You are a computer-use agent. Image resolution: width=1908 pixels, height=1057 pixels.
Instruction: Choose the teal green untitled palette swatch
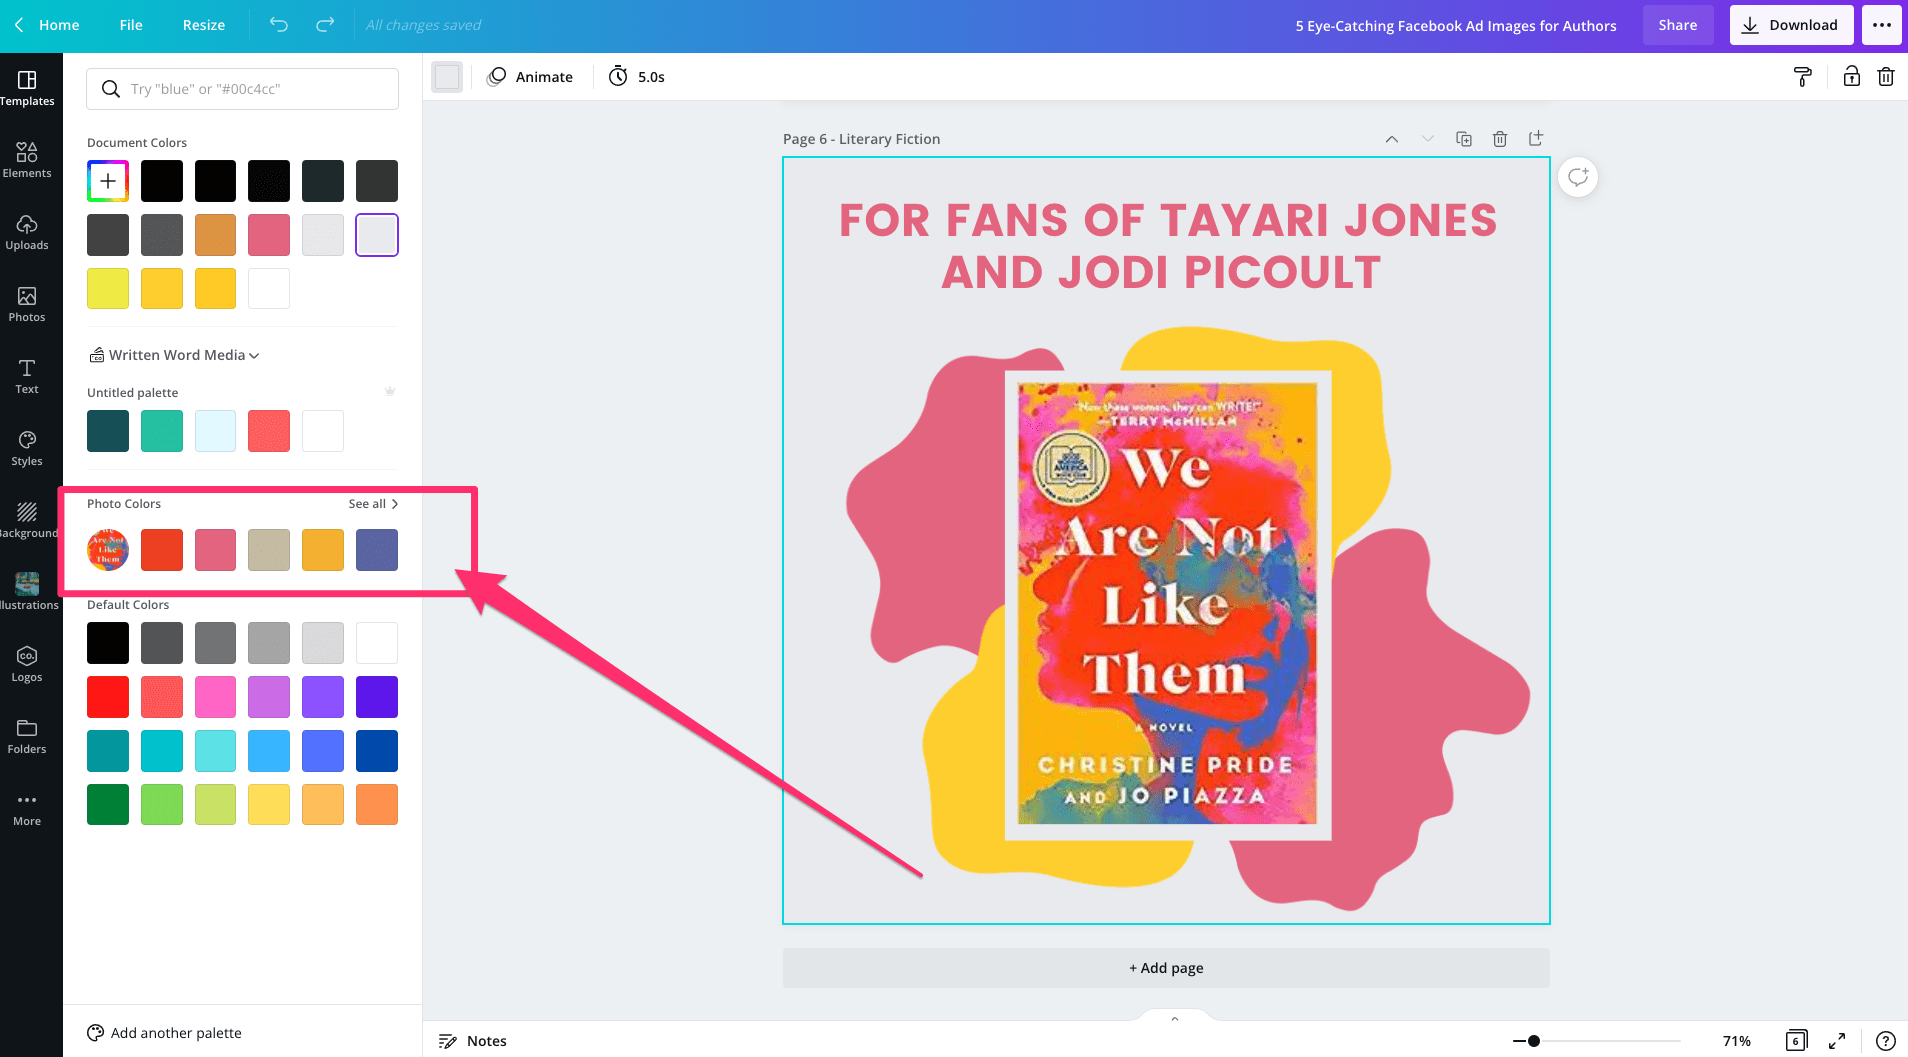(162, 431)
